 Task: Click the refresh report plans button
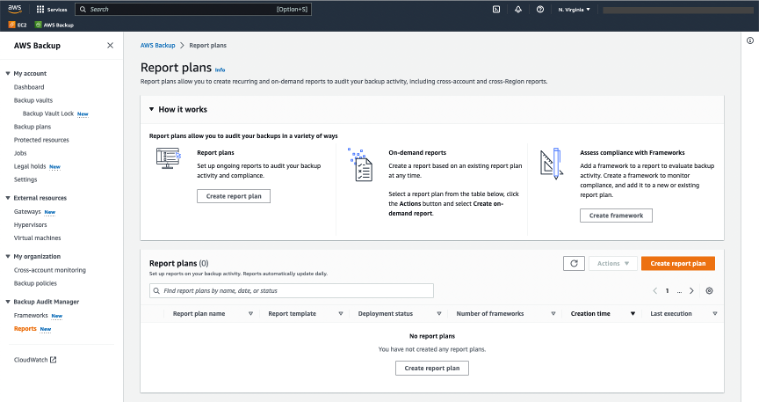[574, 263]
